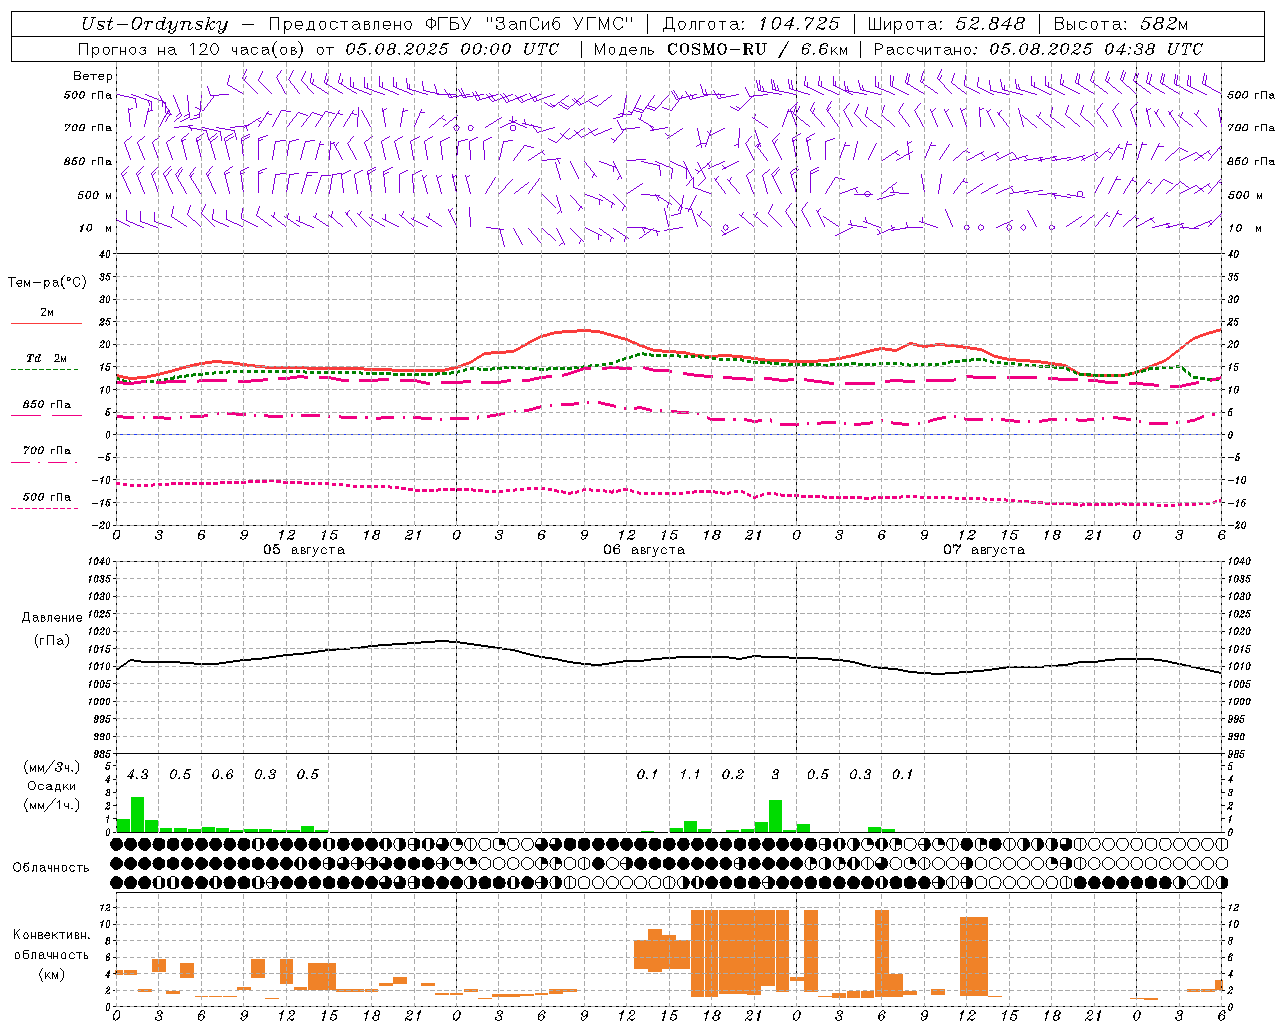Click the dashed line sample under Td 2м

(x=44, y=370)
